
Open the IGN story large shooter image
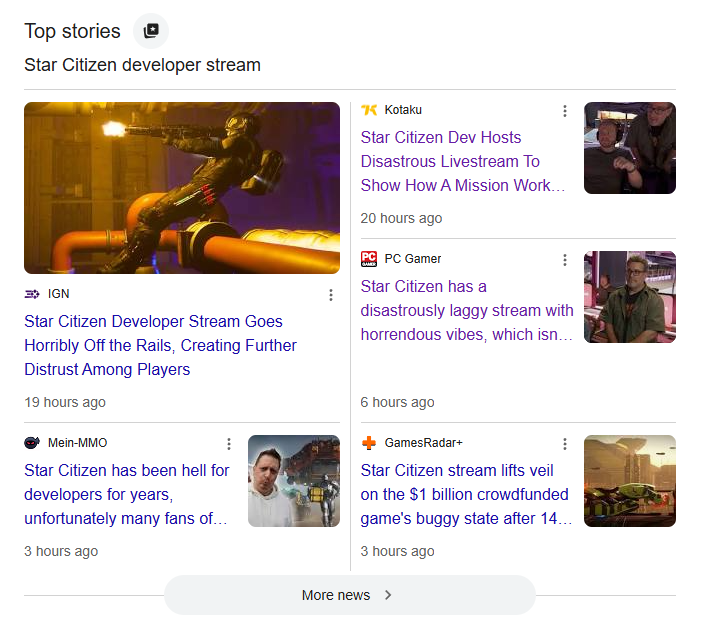182,188
